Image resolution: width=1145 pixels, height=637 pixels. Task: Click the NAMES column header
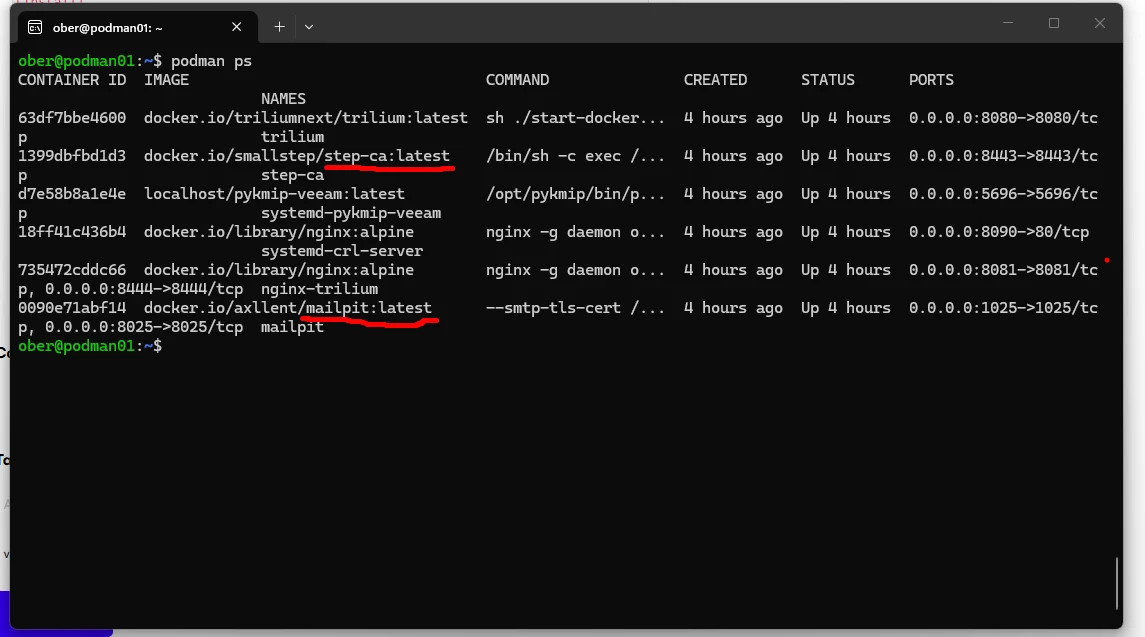coord(283,99)
